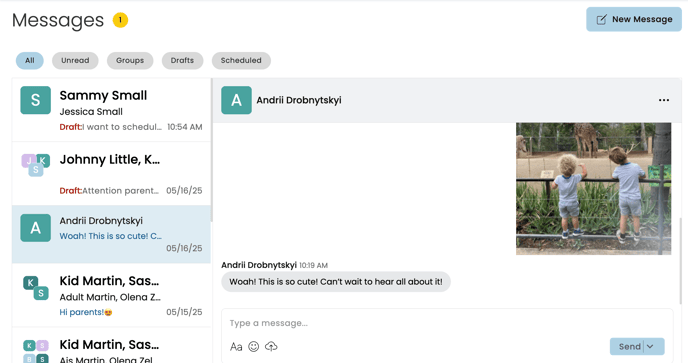The width and height of the screenshot is (688, 363).
Task: Expand the Send button dropdown arrow
Action: [650, 346]
